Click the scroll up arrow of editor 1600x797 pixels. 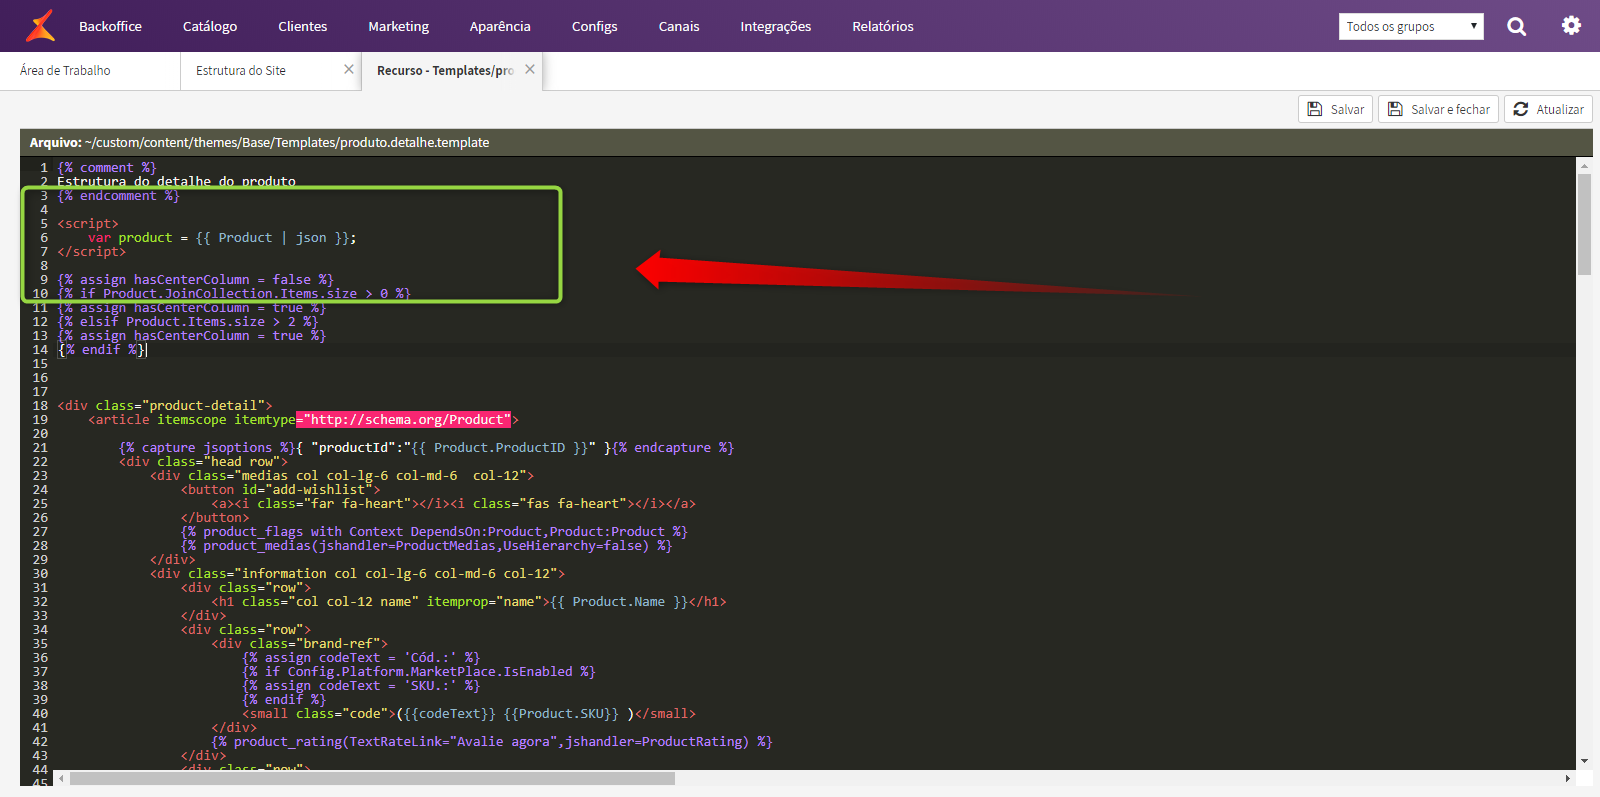pyautogui.click(x=1584, y=164)
